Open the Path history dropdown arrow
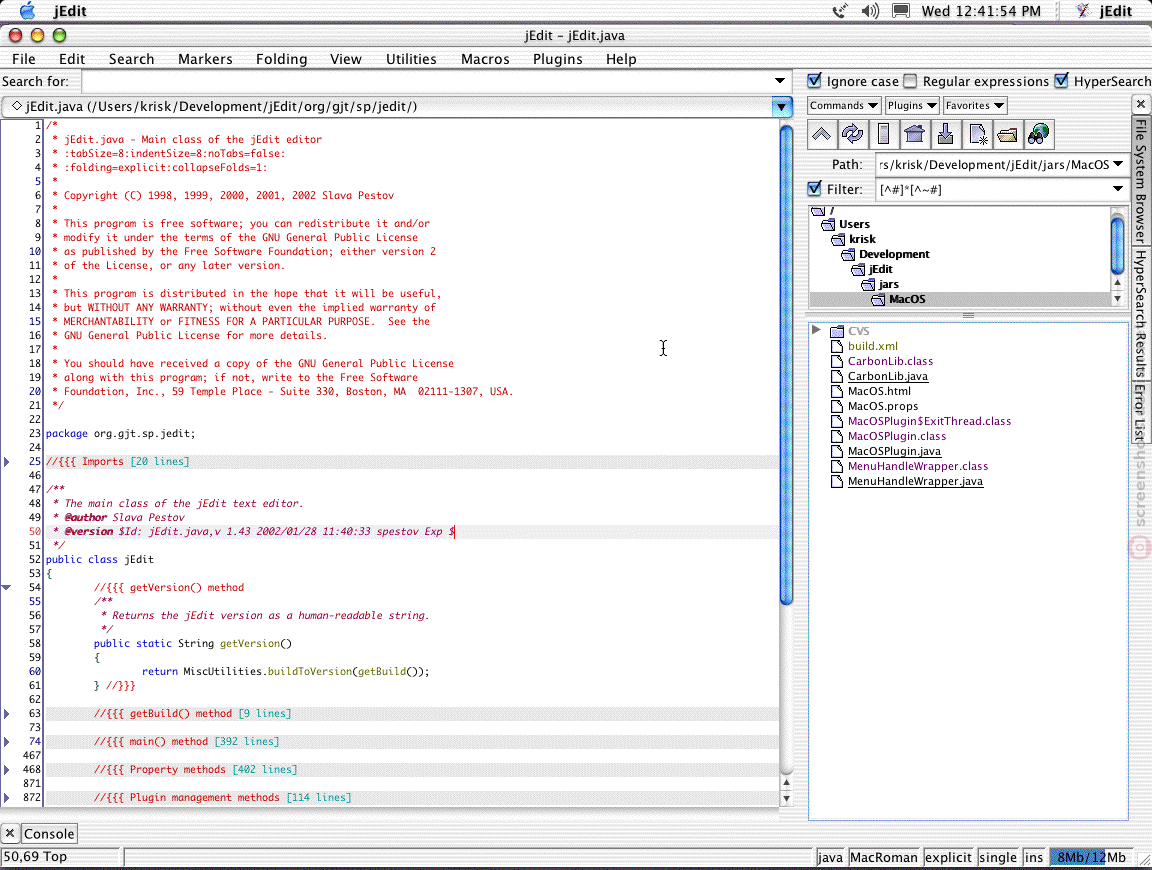Screen dimensions: 1152x870 pos(1117,164)
